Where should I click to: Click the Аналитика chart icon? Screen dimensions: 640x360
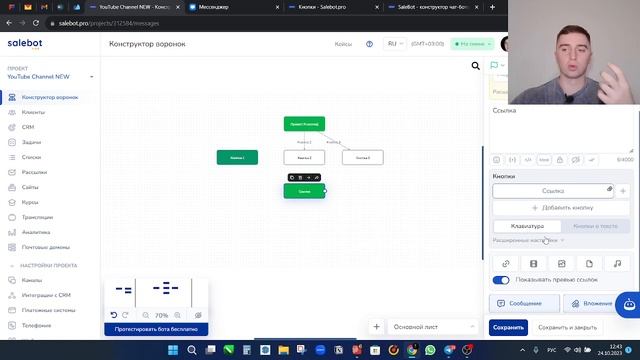[12, 232]
